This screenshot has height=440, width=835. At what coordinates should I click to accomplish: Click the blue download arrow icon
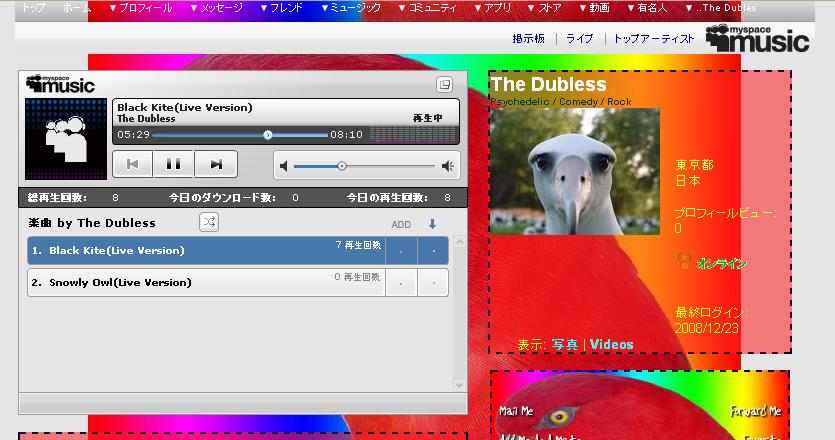[432, 224]
